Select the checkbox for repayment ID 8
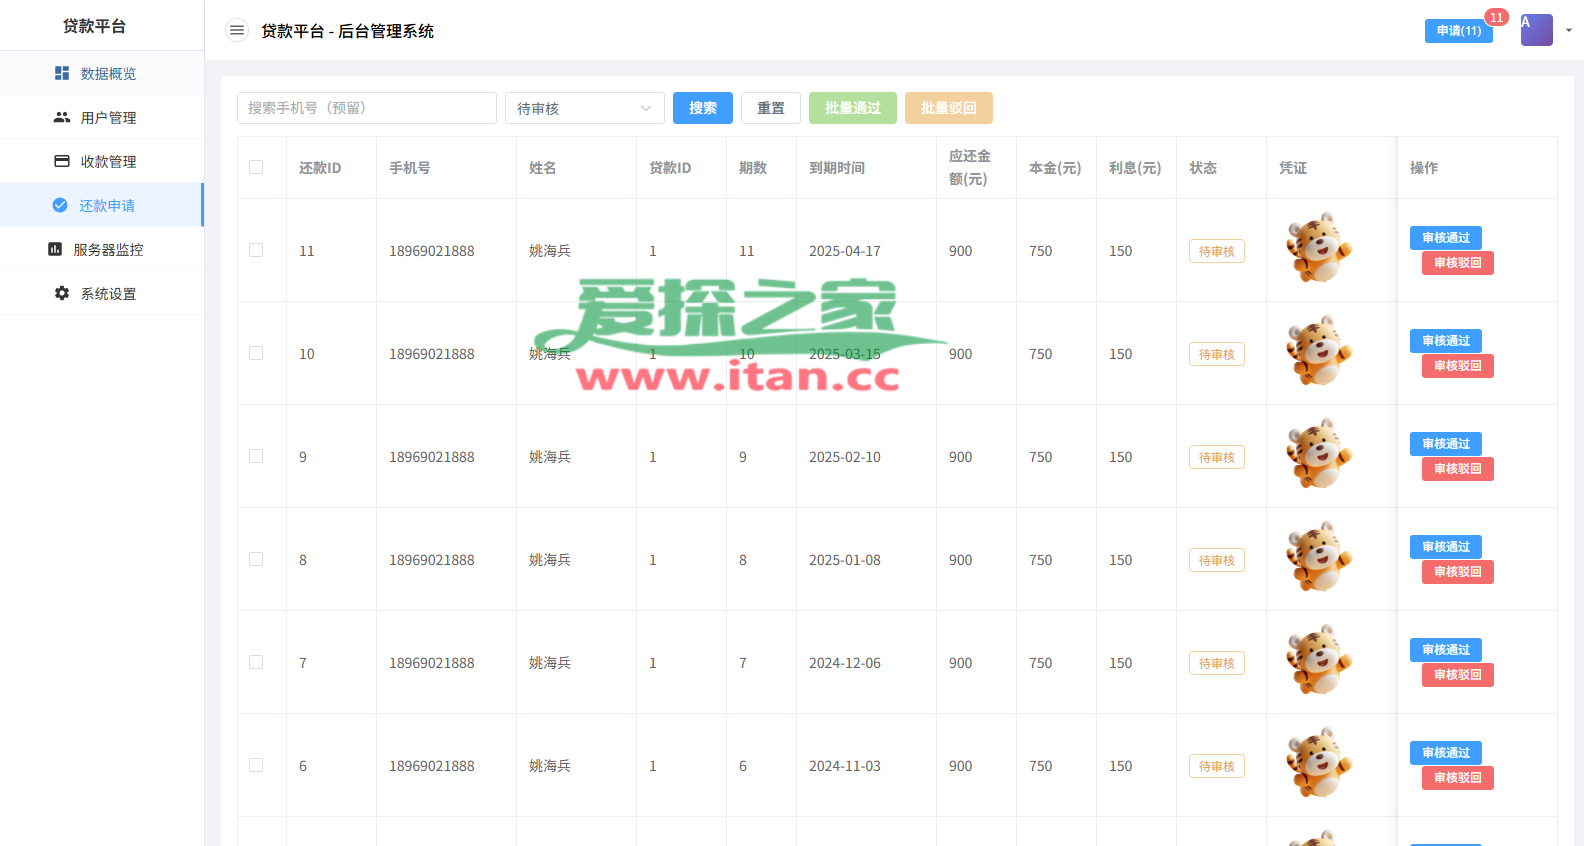 256,559
